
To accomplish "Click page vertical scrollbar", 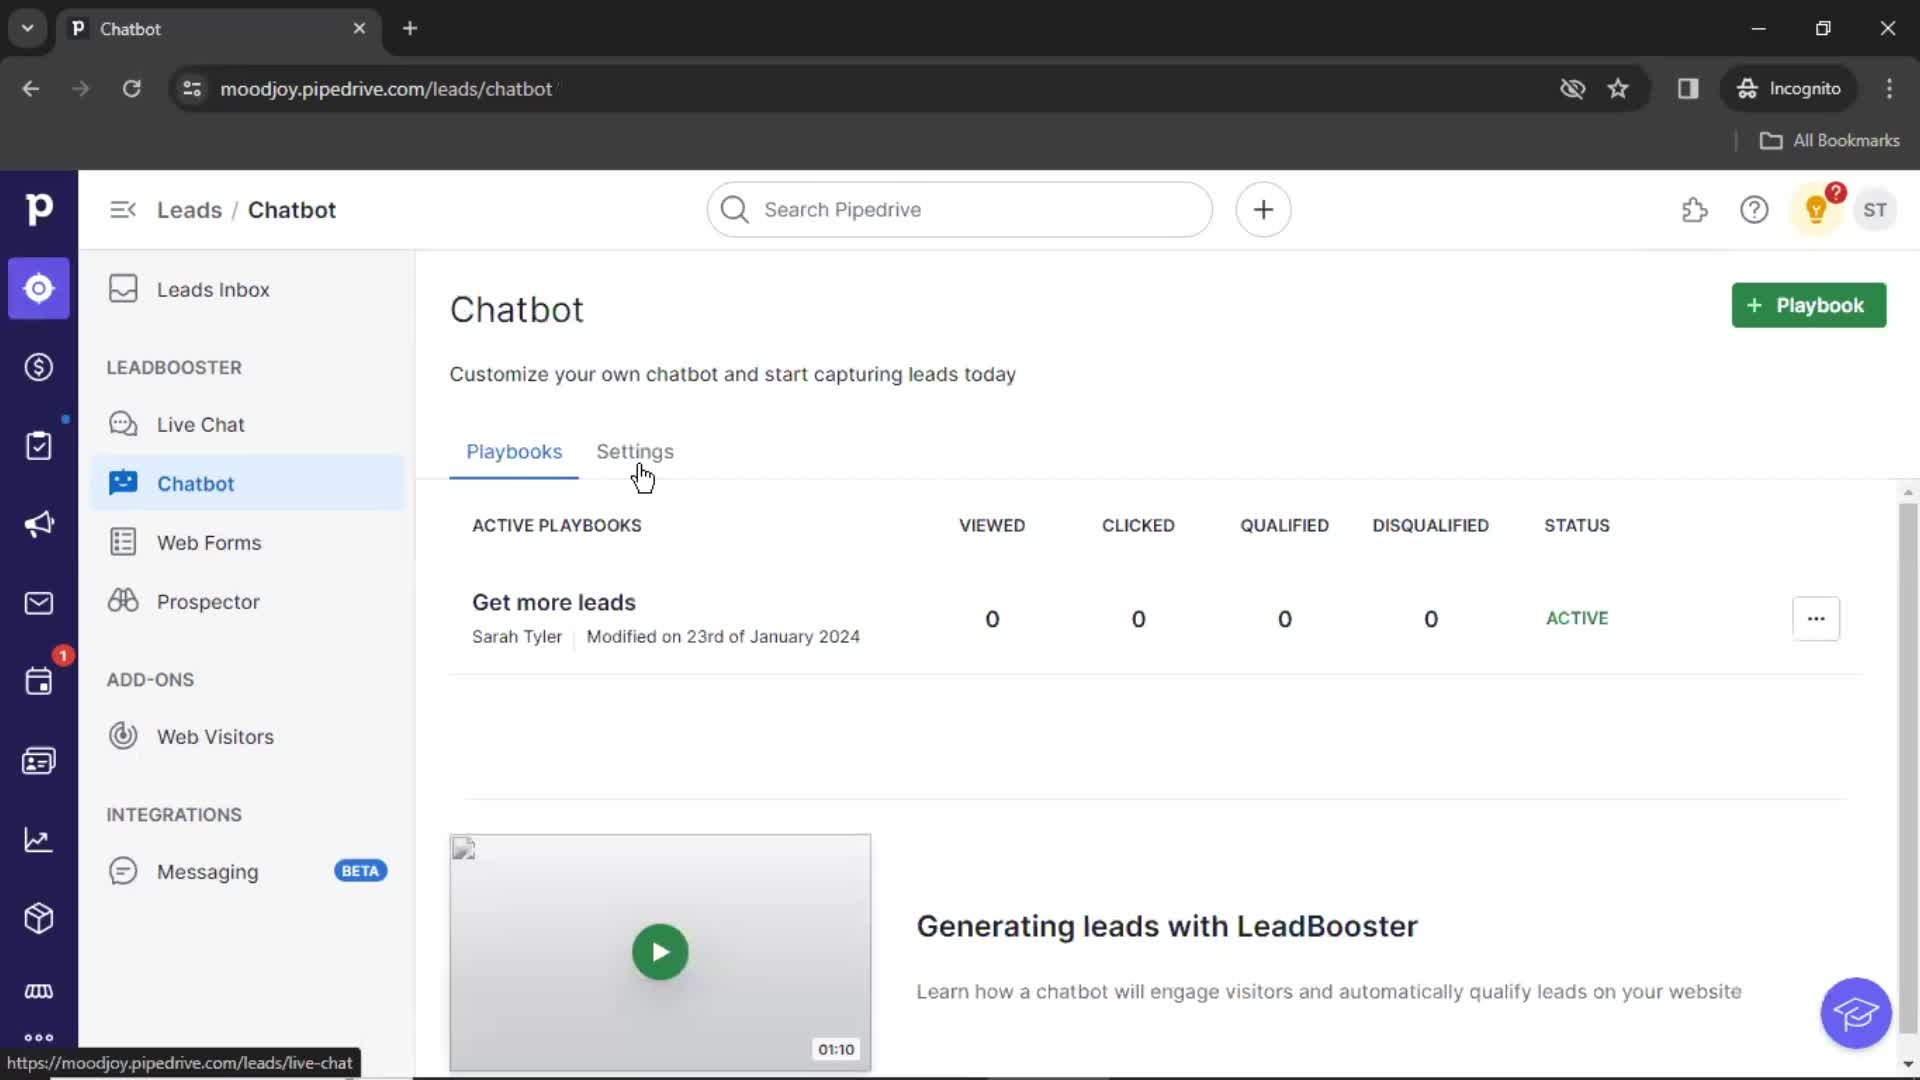I will [x=1908, y=770].
